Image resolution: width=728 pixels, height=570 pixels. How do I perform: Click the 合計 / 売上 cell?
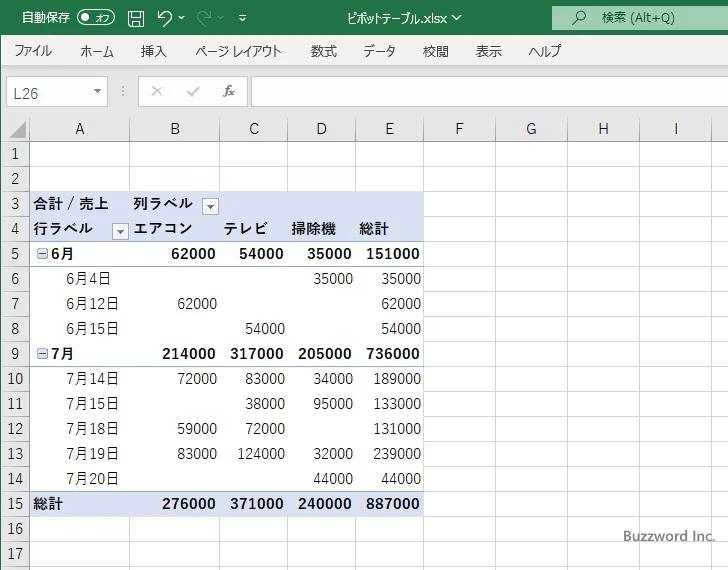pos(80,204)
